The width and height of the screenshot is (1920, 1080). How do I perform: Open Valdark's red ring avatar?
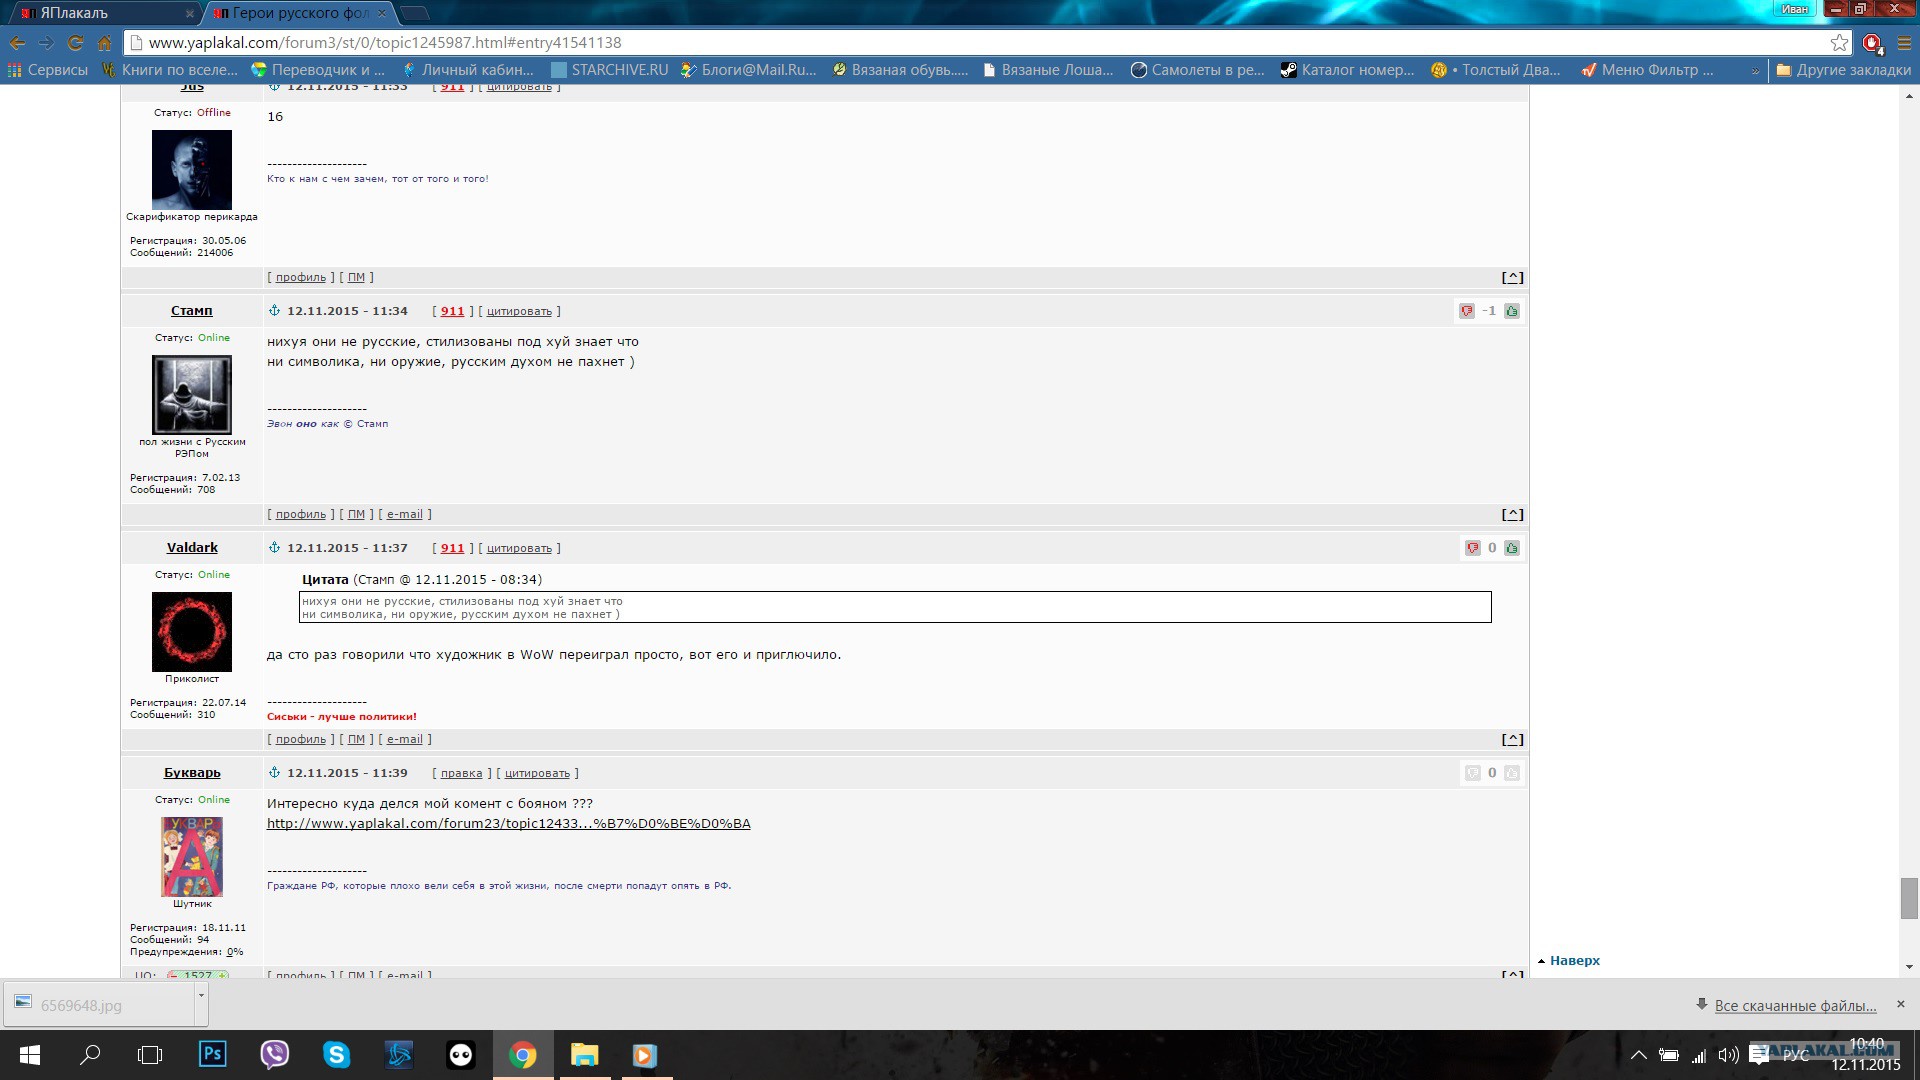click(x=192, y=632)
